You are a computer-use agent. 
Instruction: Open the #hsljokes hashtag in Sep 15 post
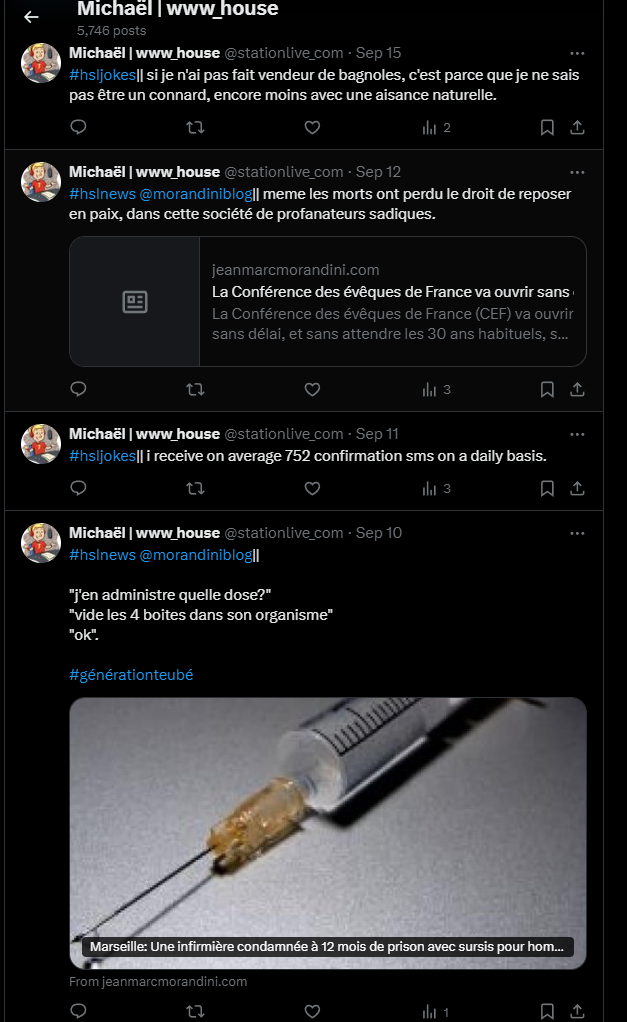pyautogui.click(x=102, y=75)
